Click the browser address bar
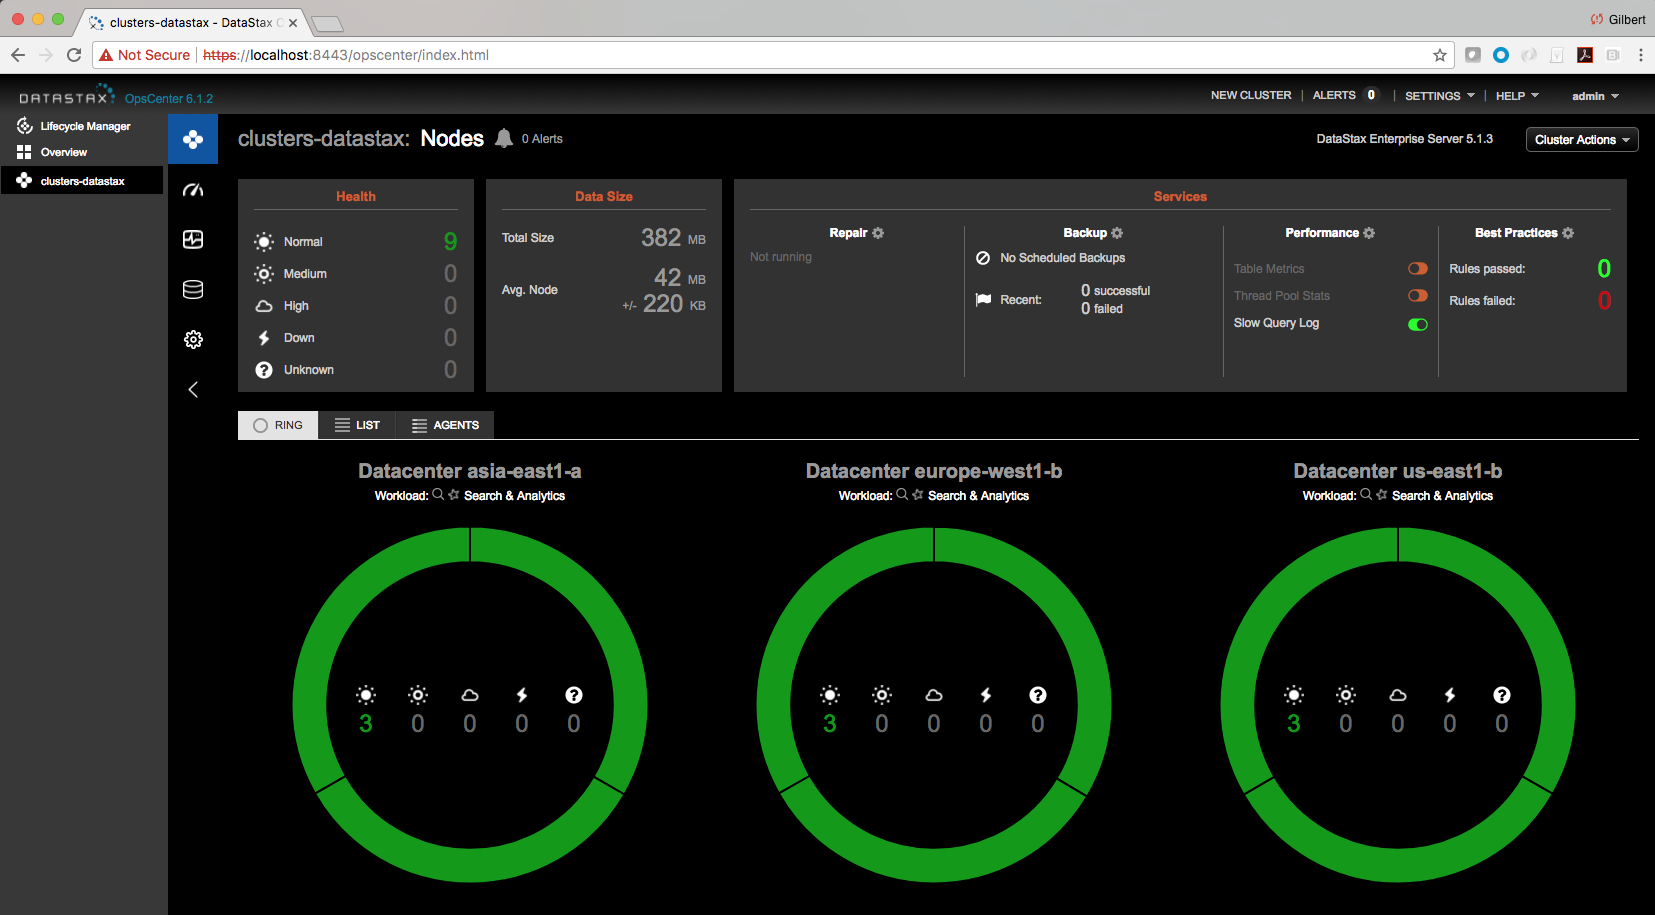The width and height of the screenshot is (1655, 915). [772, 55]
